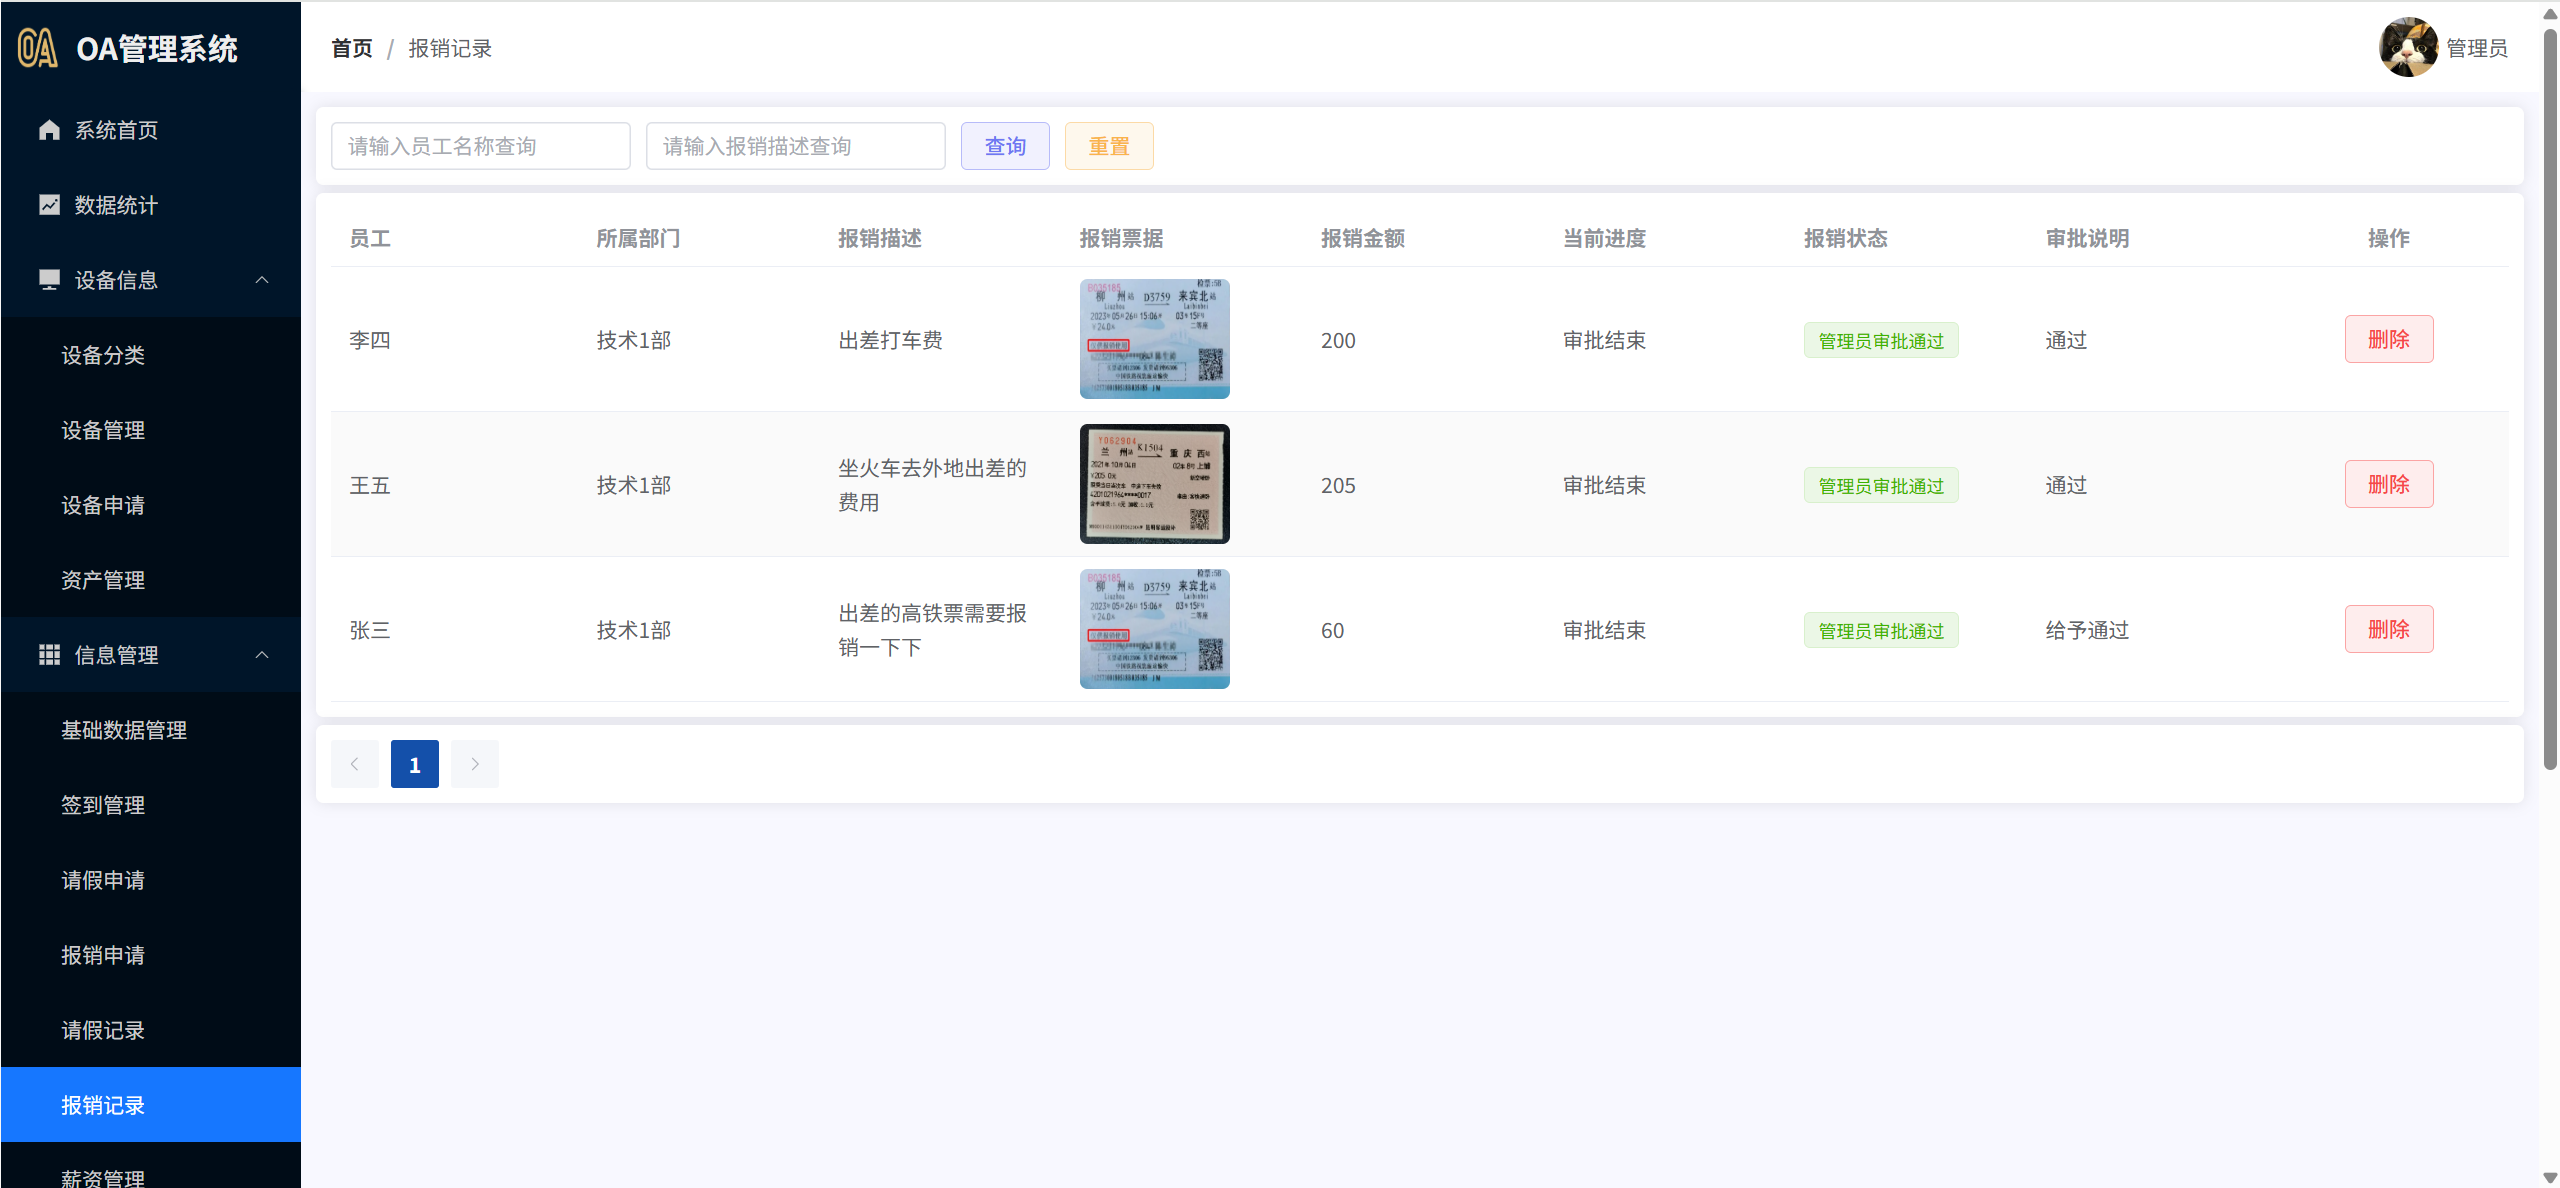Screen dimensions: 2560x1188
Task: Go to the next page arrow
Action: (x=475, y=764)
